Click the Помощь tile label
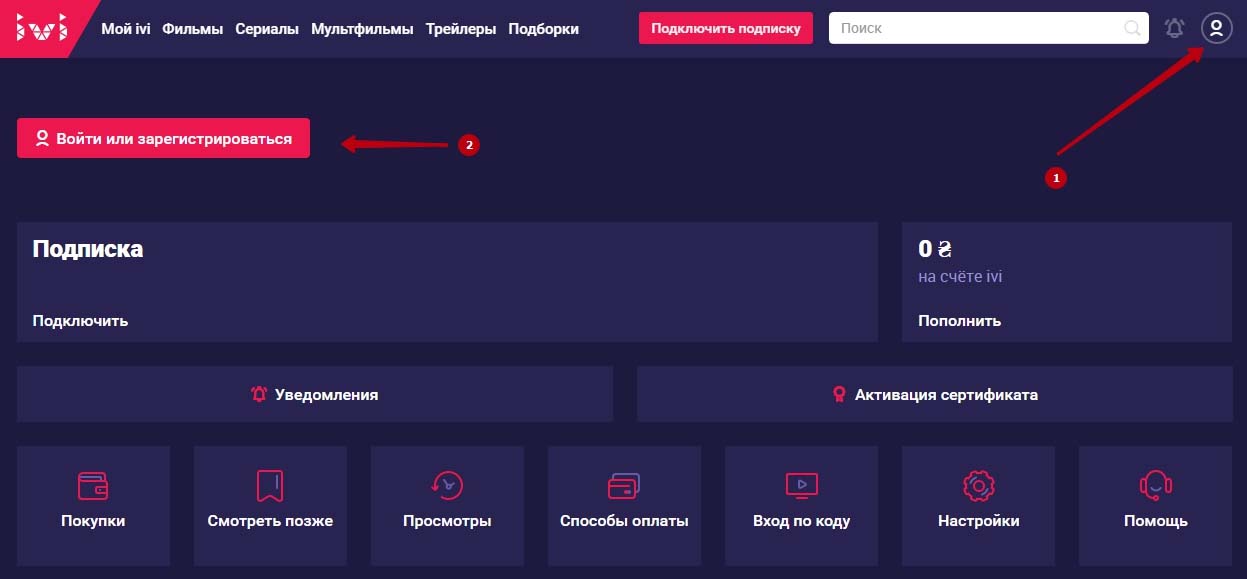The image size is (1247, 579). click(1155, 521)
